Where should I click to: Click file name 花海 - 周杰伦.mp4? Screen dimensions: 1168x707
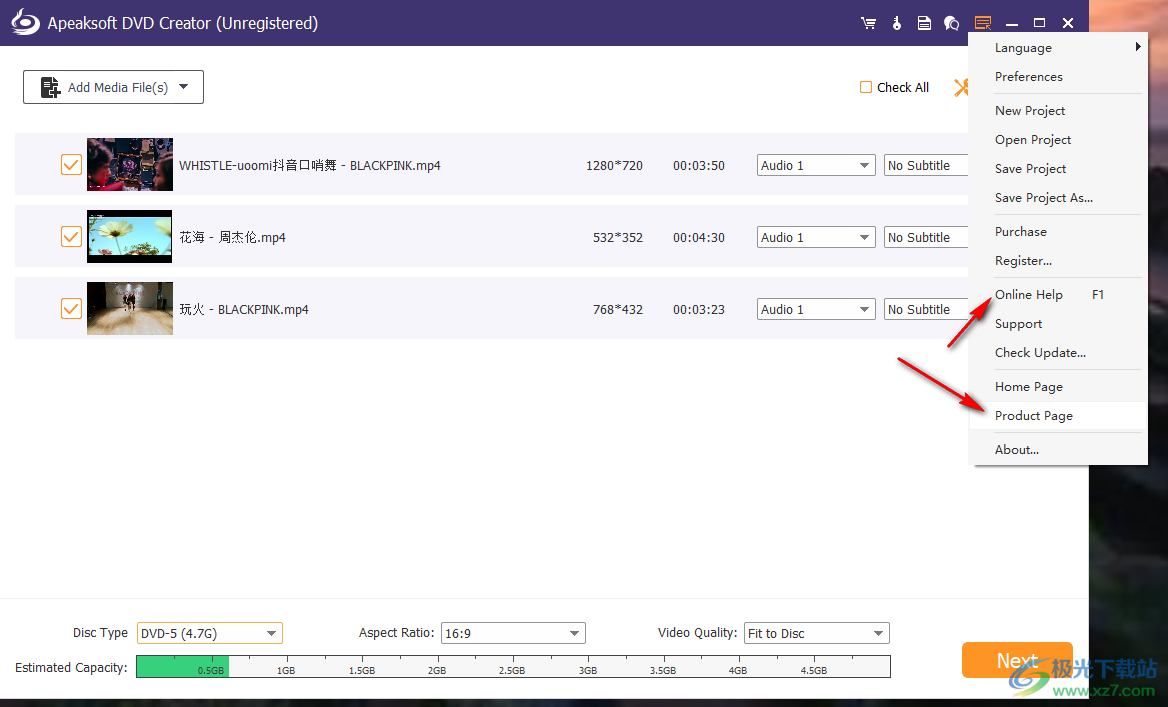coord(232,238)
